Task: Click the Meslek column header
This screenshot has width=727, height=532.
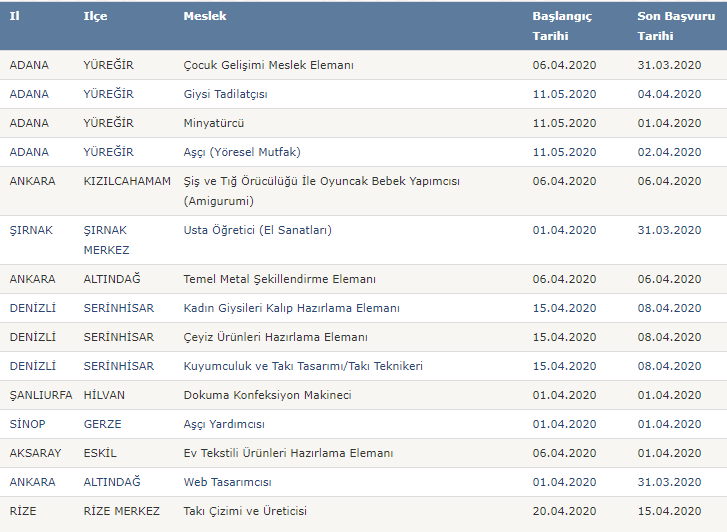Action: click(205, 16)
